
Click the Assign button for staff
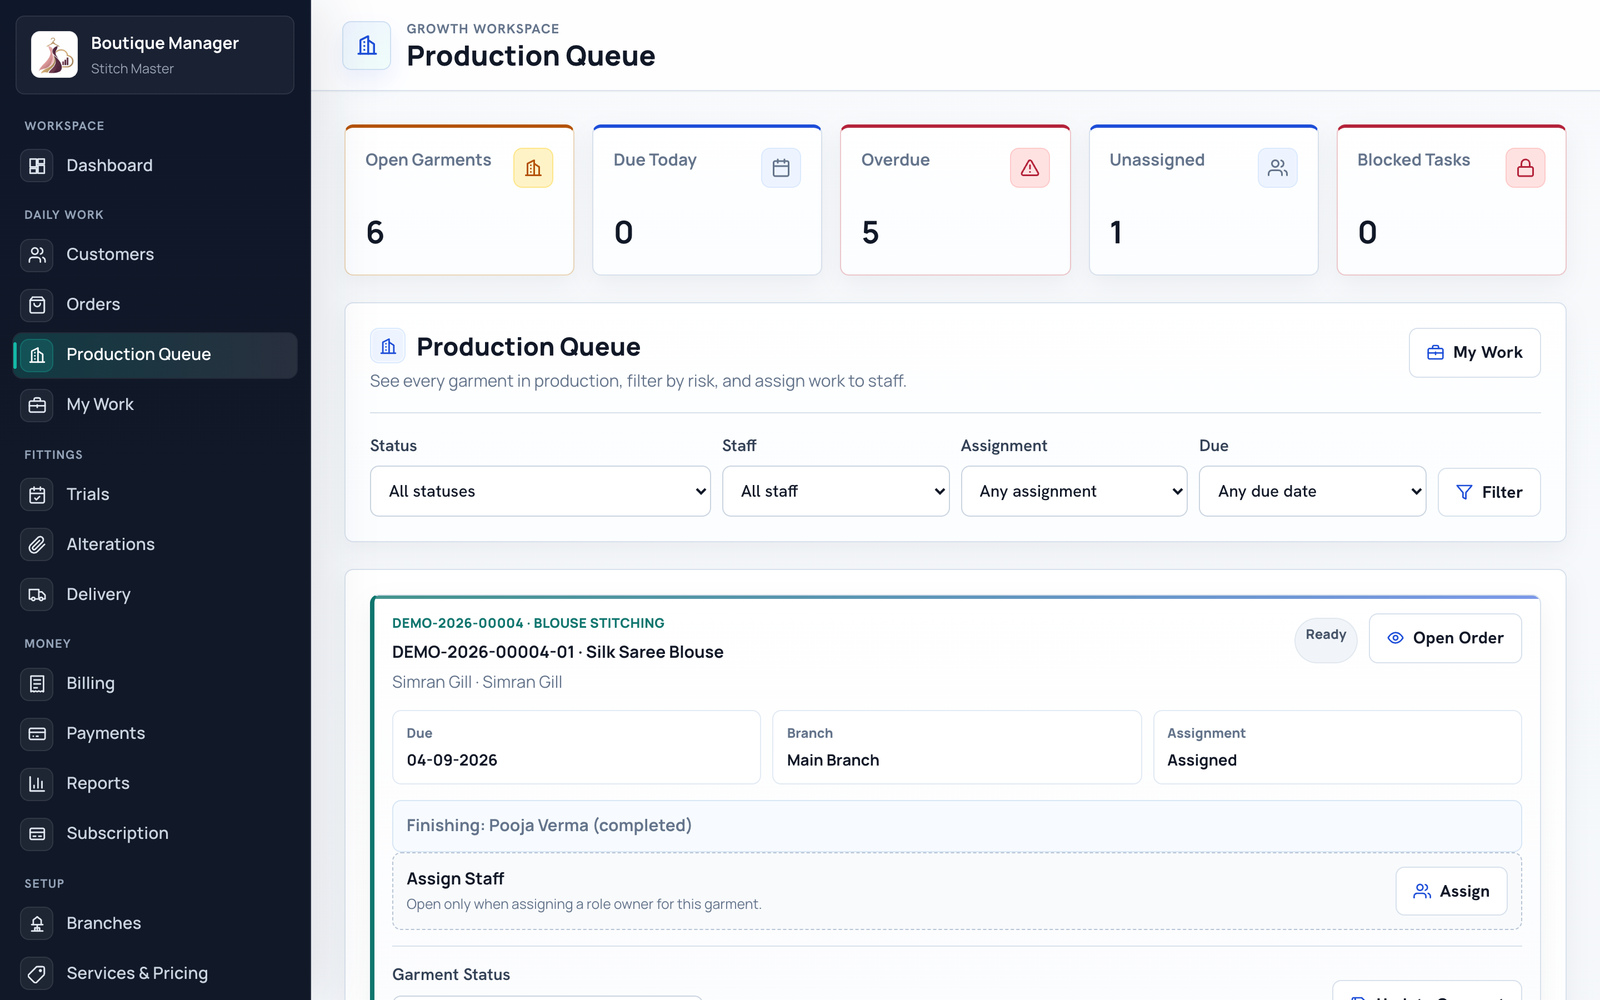(x=1451, y=891)
